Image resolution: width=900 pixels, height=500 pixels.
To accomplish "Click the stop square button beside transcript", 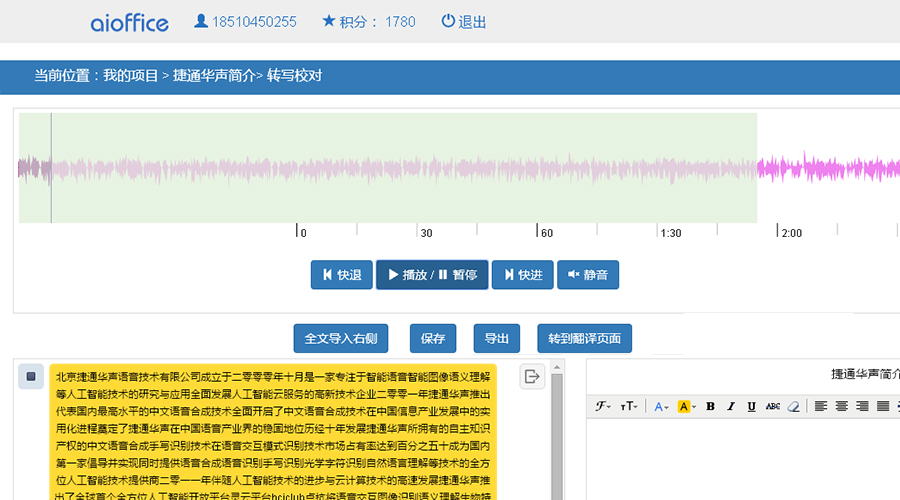I will point(31,376).
